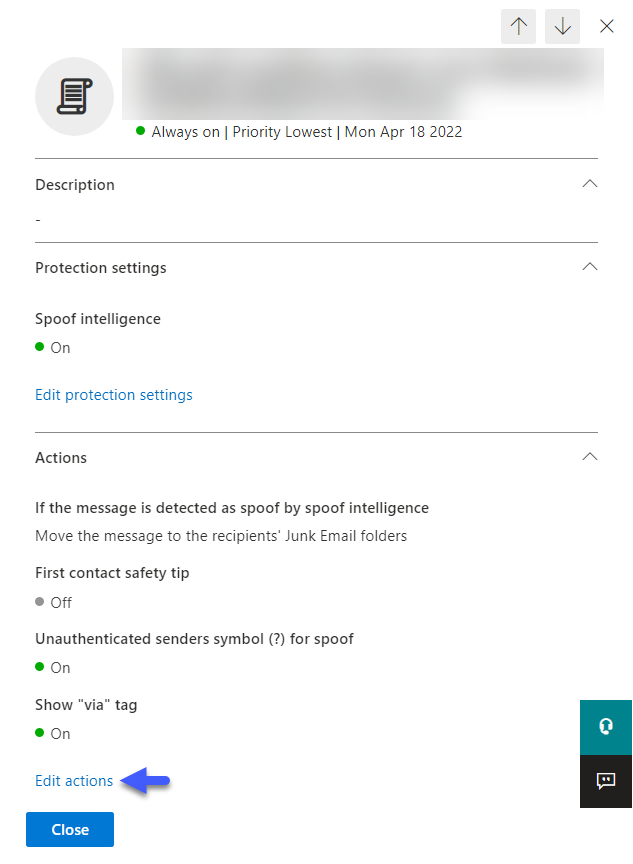Open the feedback chat icon
633x864 pixels.
(x=605, y=781)
